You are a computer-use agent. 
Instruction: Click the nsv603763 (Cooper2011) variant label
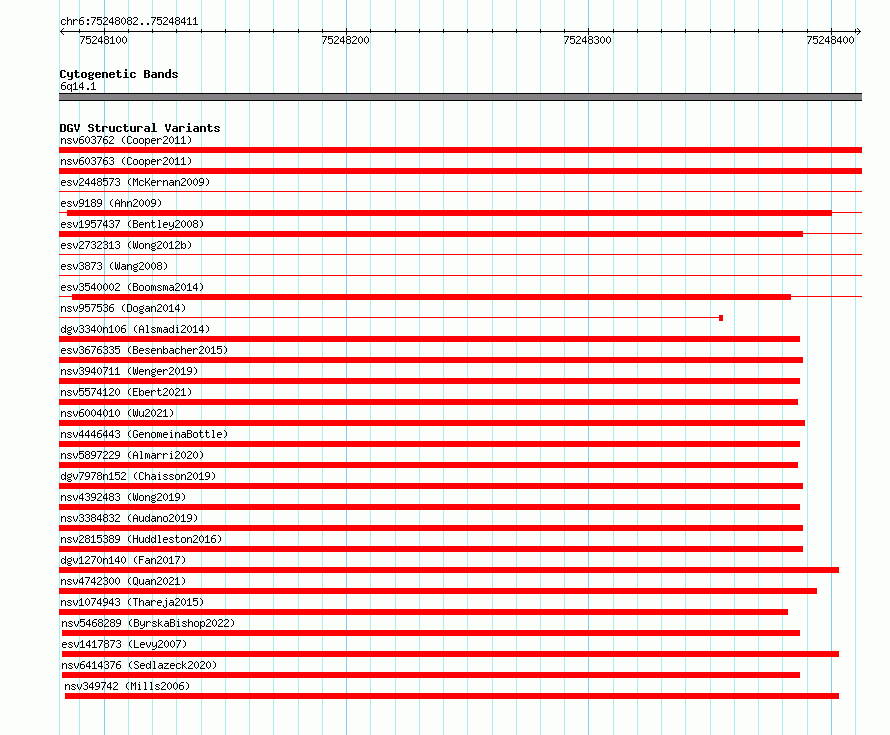[x=126, y=161]
